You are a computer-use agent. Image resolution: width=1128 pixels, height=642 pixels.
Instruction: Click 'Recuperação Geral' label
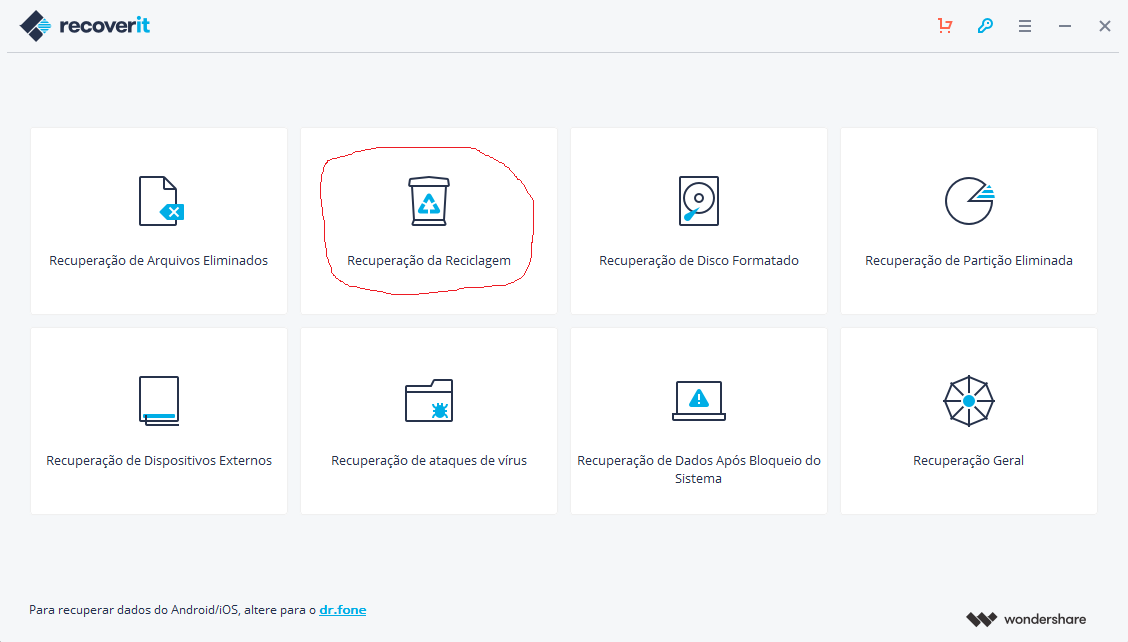click(x=968, y=461)
